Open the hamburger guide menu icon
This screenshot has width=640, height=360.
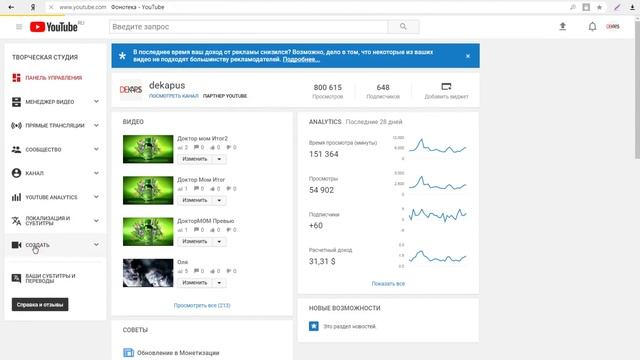[x=19, y=27]
